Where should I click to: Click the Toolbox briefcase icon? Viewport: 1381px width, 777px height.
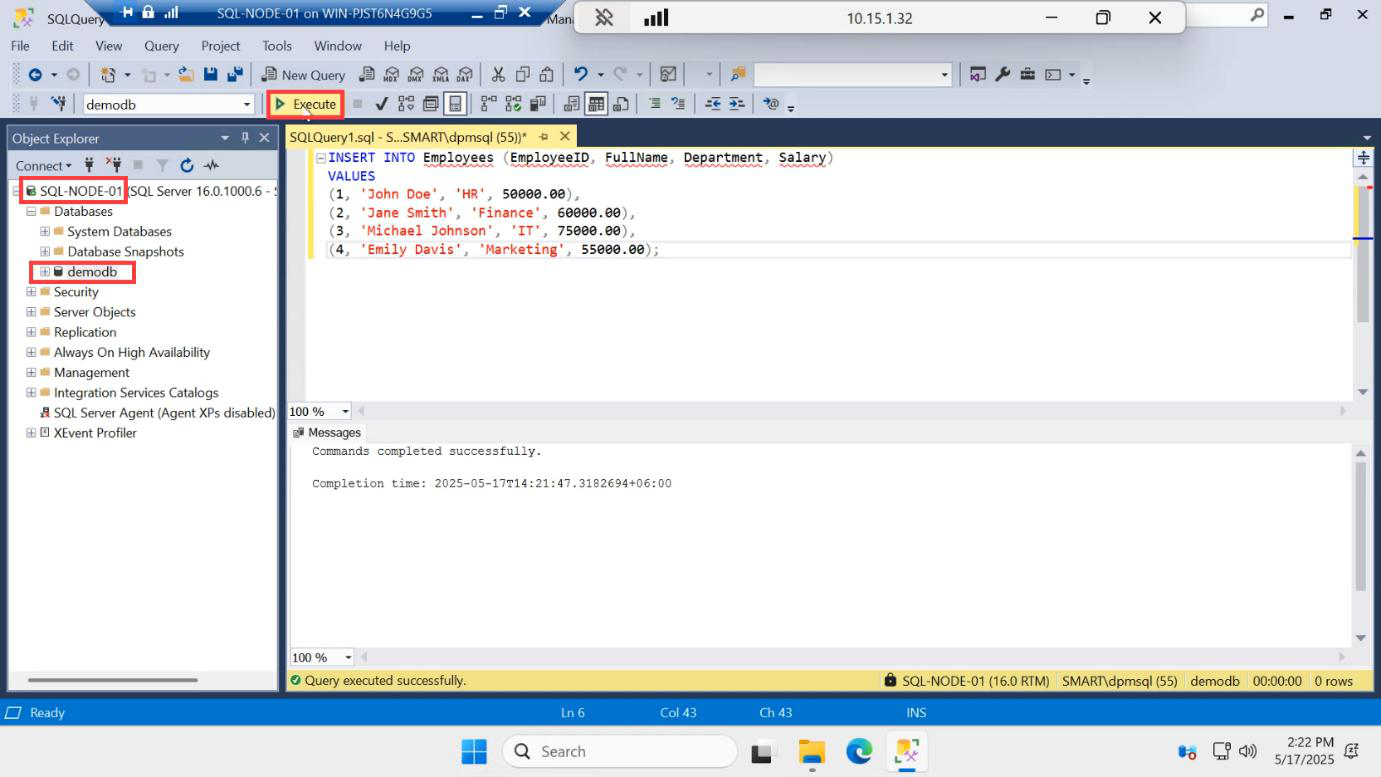click(1027, 74)
